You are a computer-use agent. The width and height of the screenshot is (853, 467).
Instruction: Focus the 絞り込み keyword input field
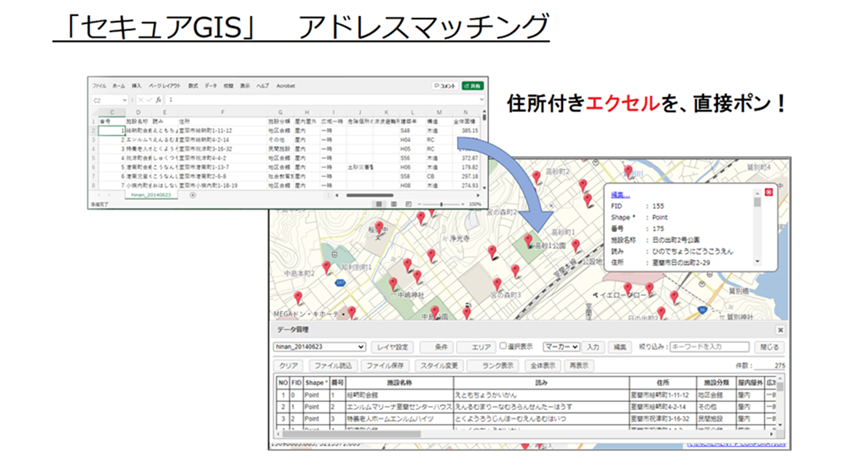point(709,347)
